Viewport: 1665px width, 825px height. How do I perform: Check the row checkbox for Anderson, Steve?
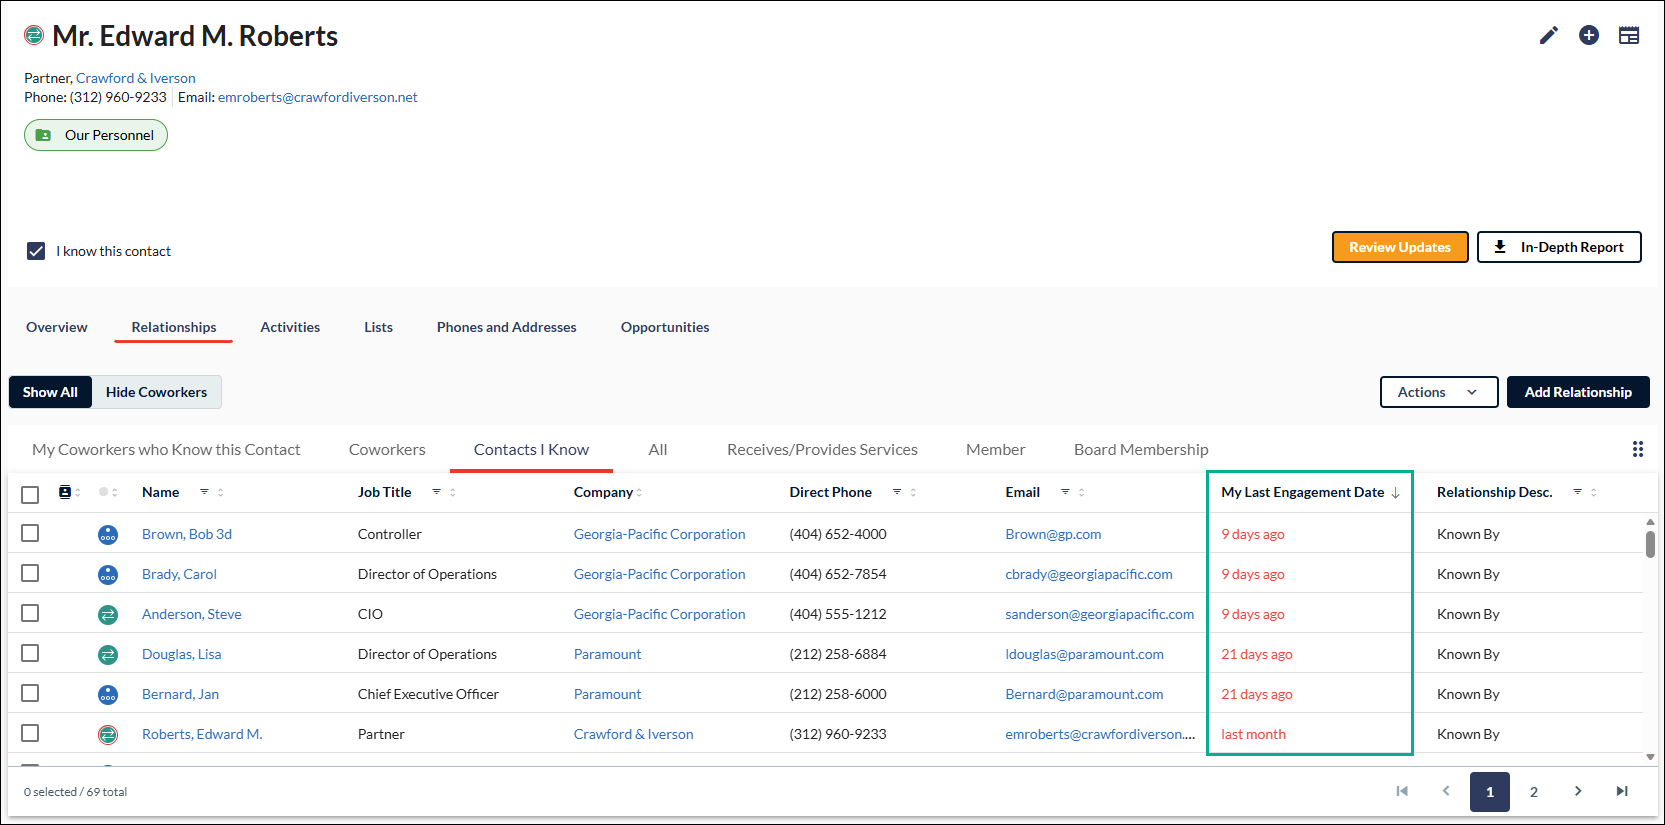30,613
